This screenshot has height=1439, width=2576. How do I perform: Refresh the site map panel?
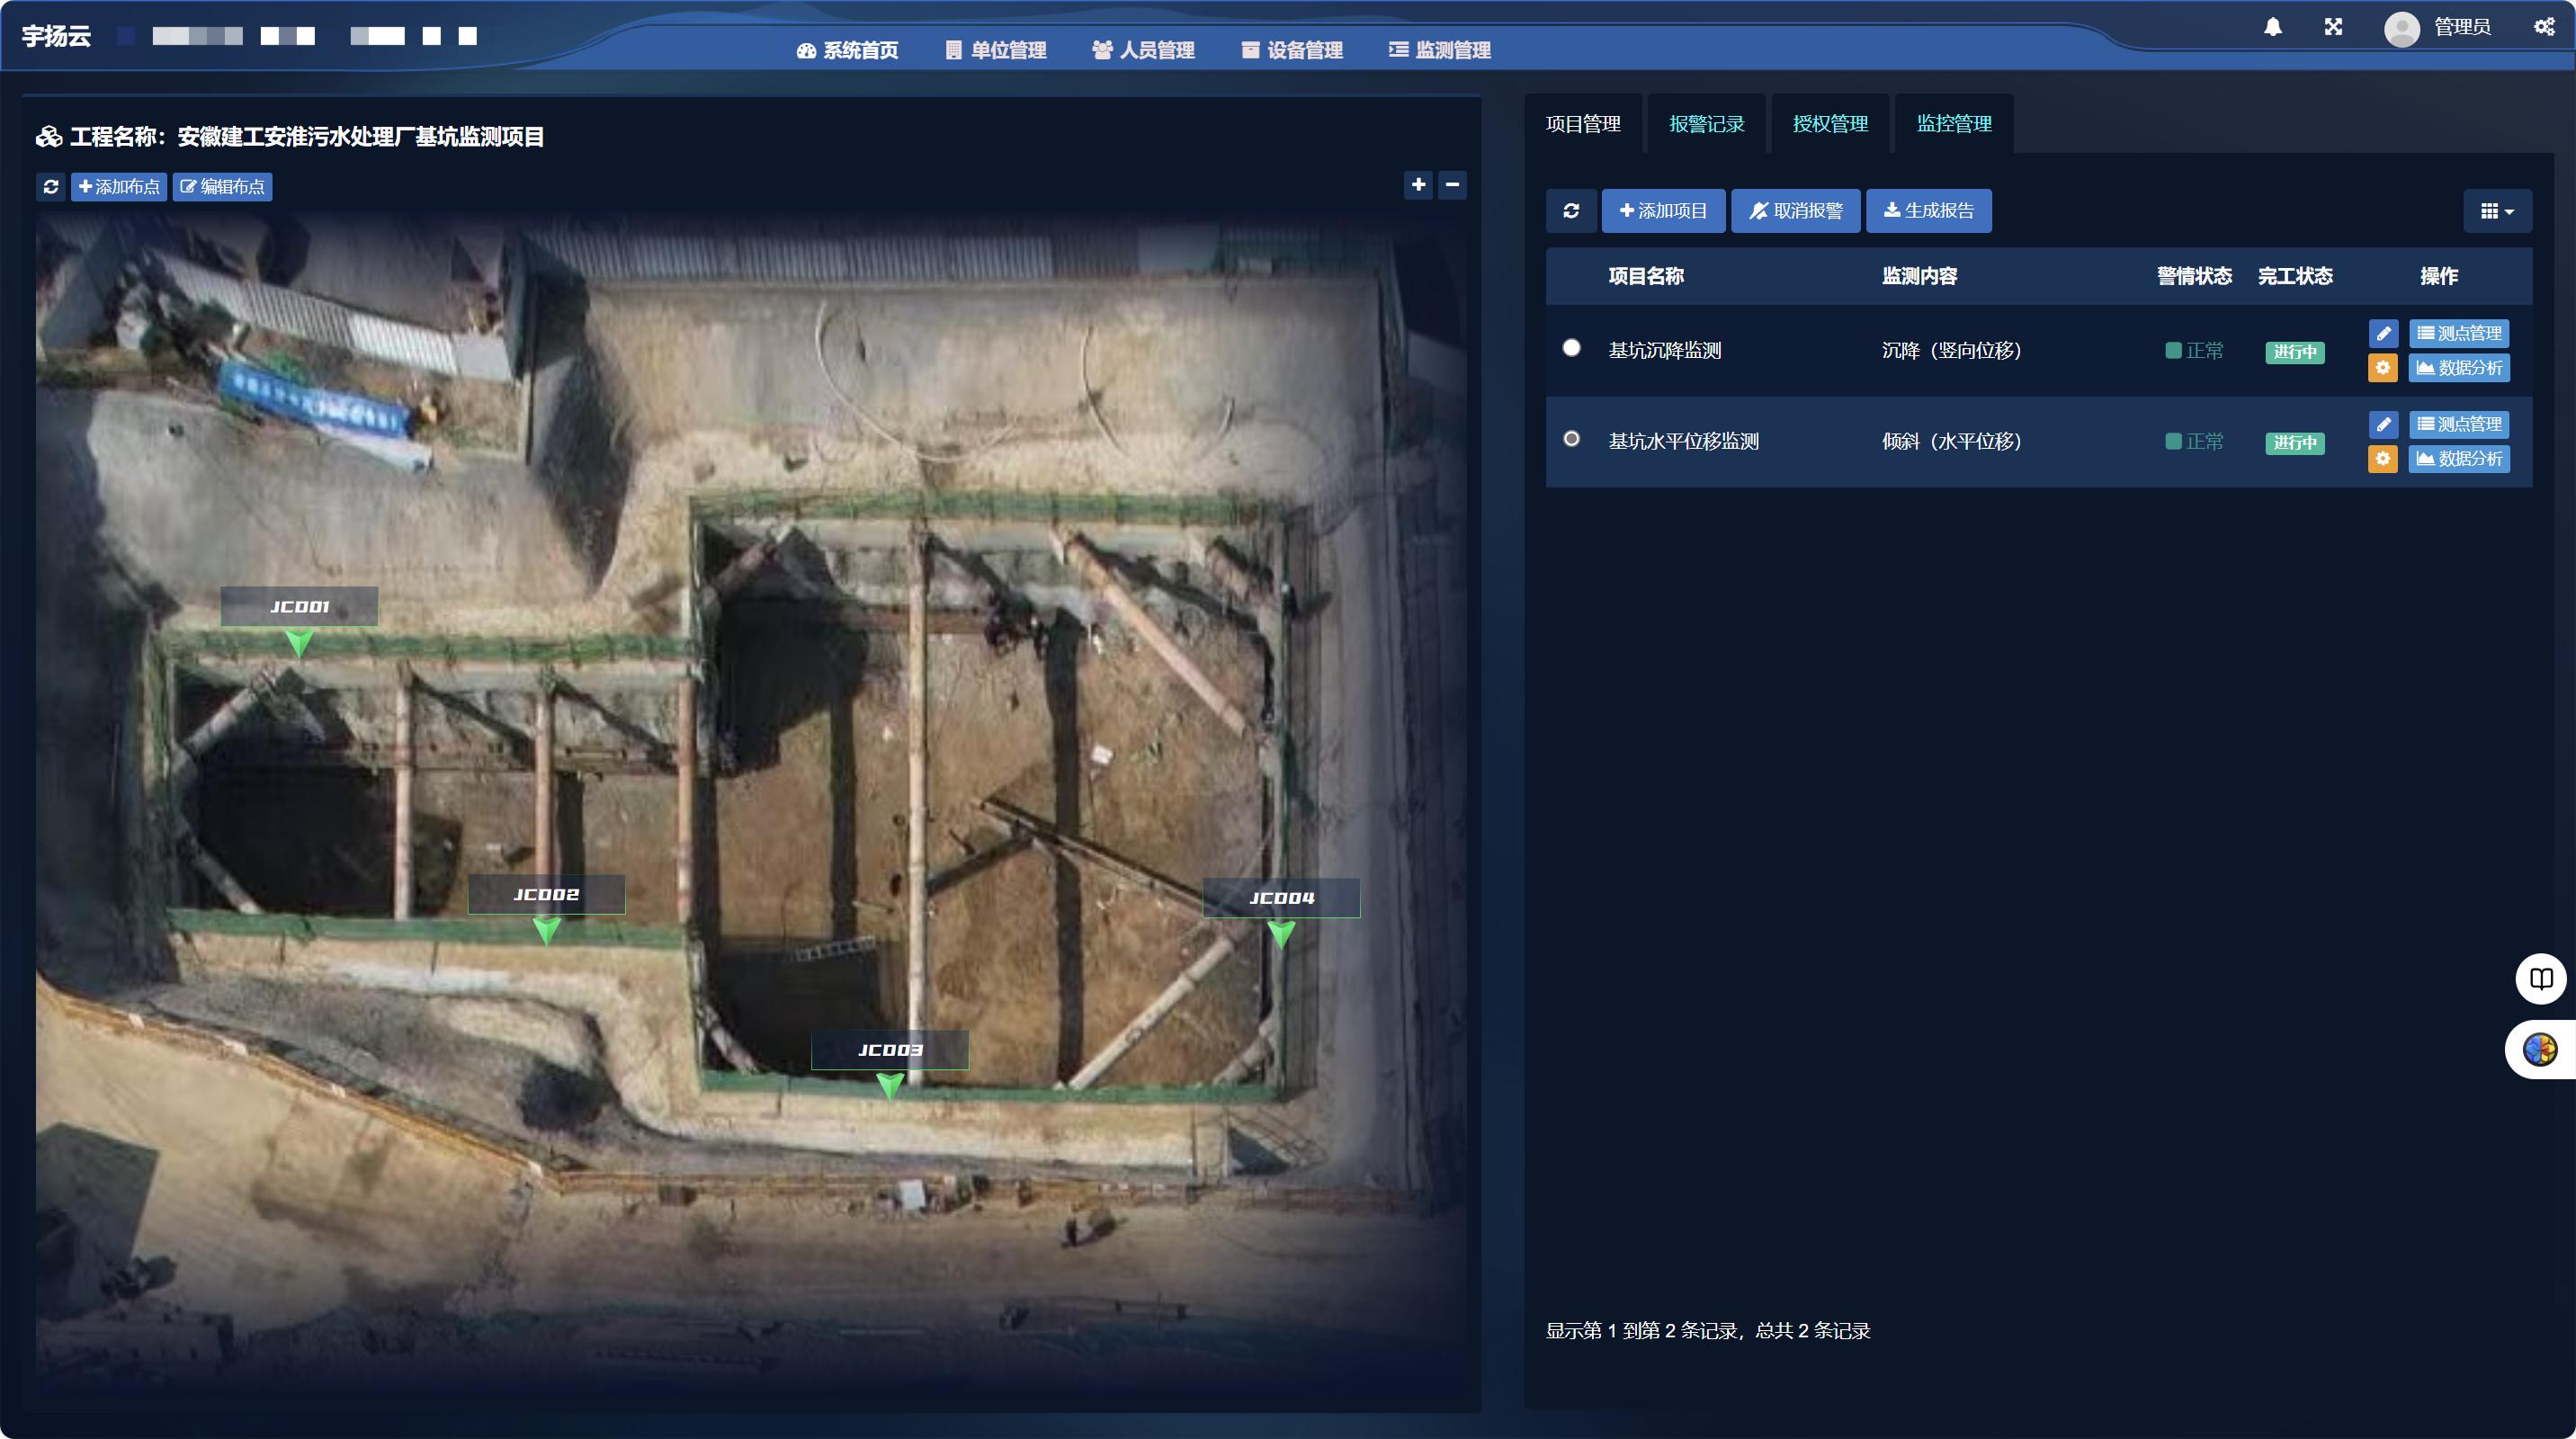point(51,187)
